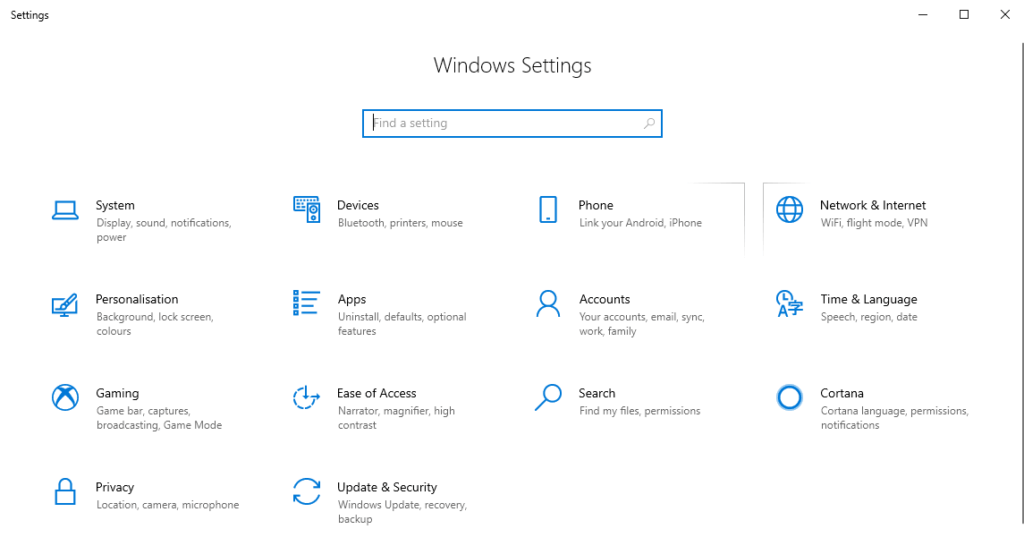Click the Ease of Access icon
This screenshot has height=546, width=1024.
(306, 397)
